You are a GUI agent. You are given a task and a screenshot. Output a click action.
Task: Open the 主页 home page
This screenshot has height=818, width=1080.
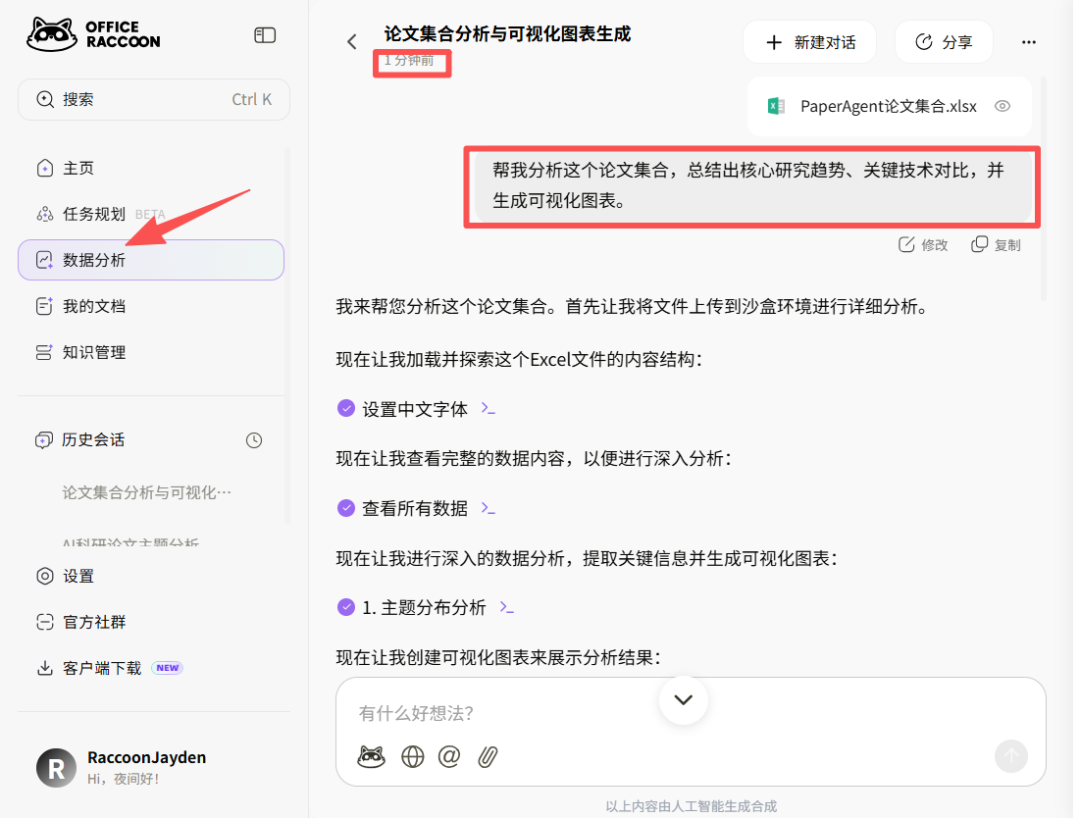coord(151,168)
